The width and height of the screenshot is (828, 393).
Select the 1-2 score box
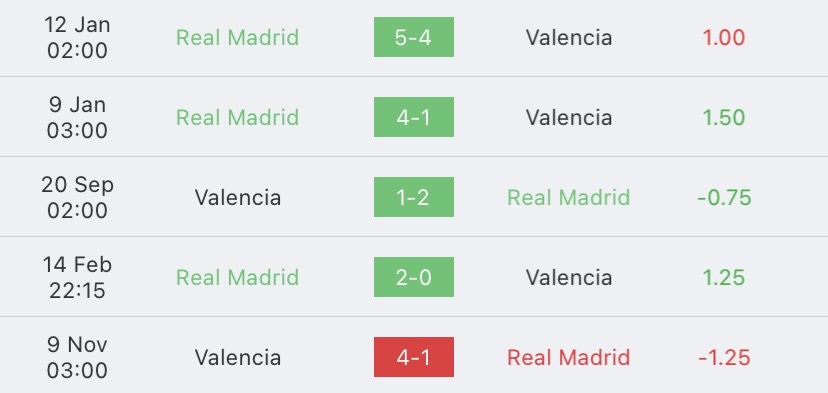point(413,197)
